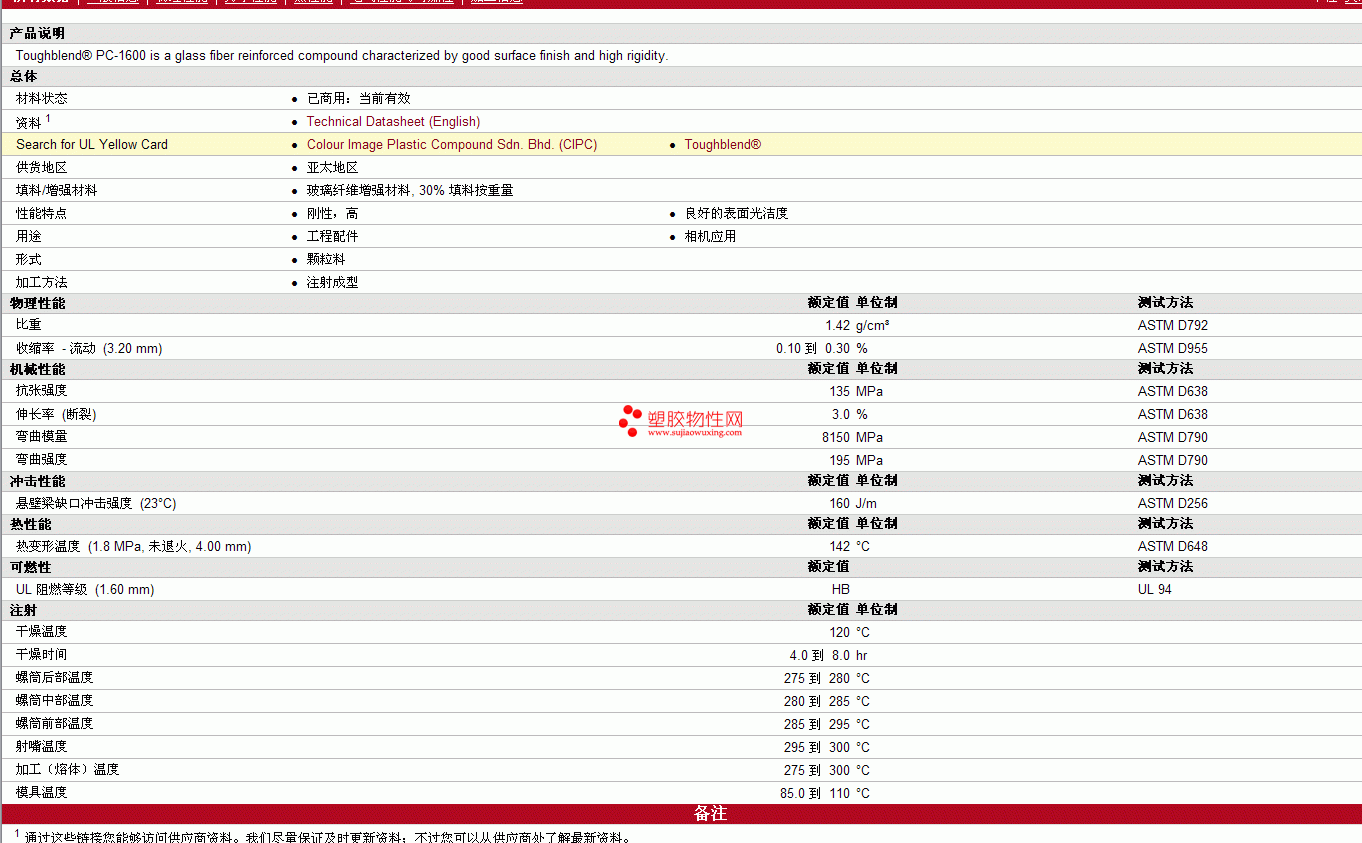Follow the Toughblend® yellow card link
1362x843 pixels.
point(723,144)
